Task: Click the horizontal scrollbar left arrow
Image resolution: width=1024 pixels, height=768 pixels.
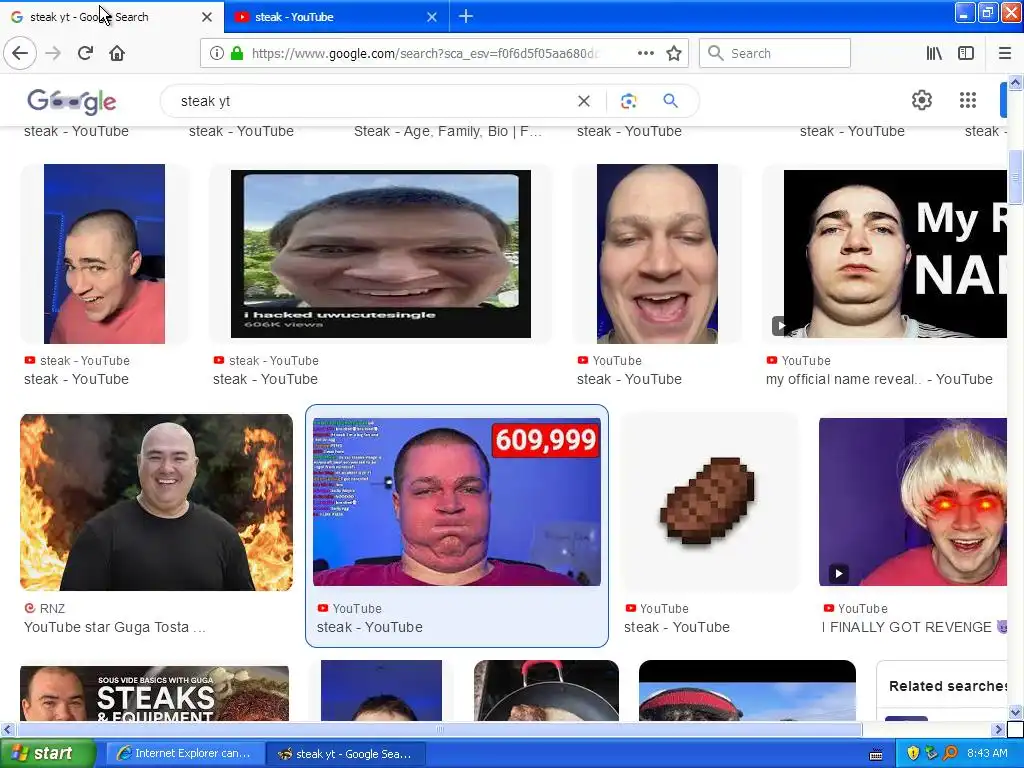Action: point(7,729)
